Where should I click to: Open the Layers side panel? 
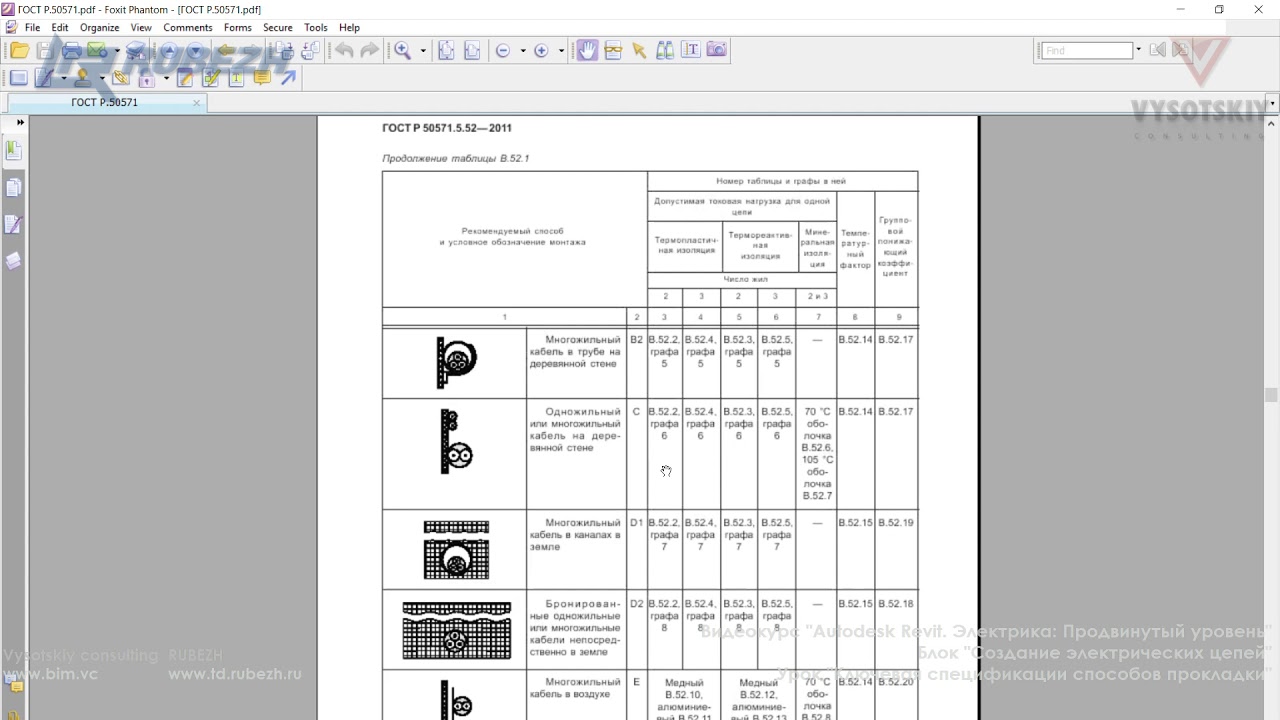click(x=13, y=261)
